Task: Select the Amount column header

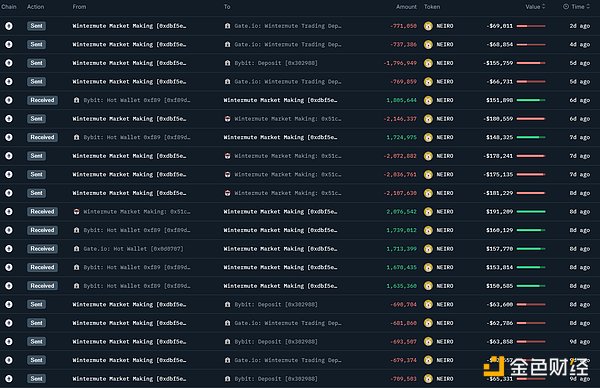Action: pyautogui.click(x=406, y=7)
